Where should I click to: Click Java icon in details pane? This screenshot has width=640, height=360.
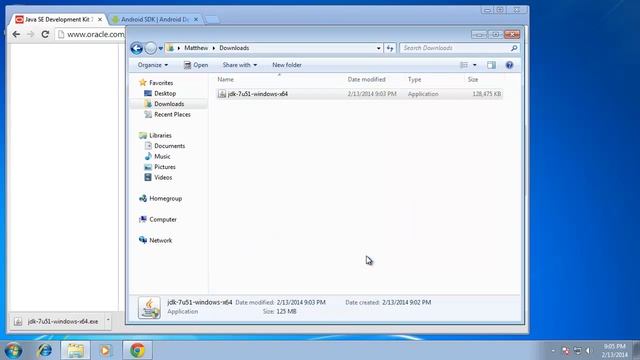[149, 307]
